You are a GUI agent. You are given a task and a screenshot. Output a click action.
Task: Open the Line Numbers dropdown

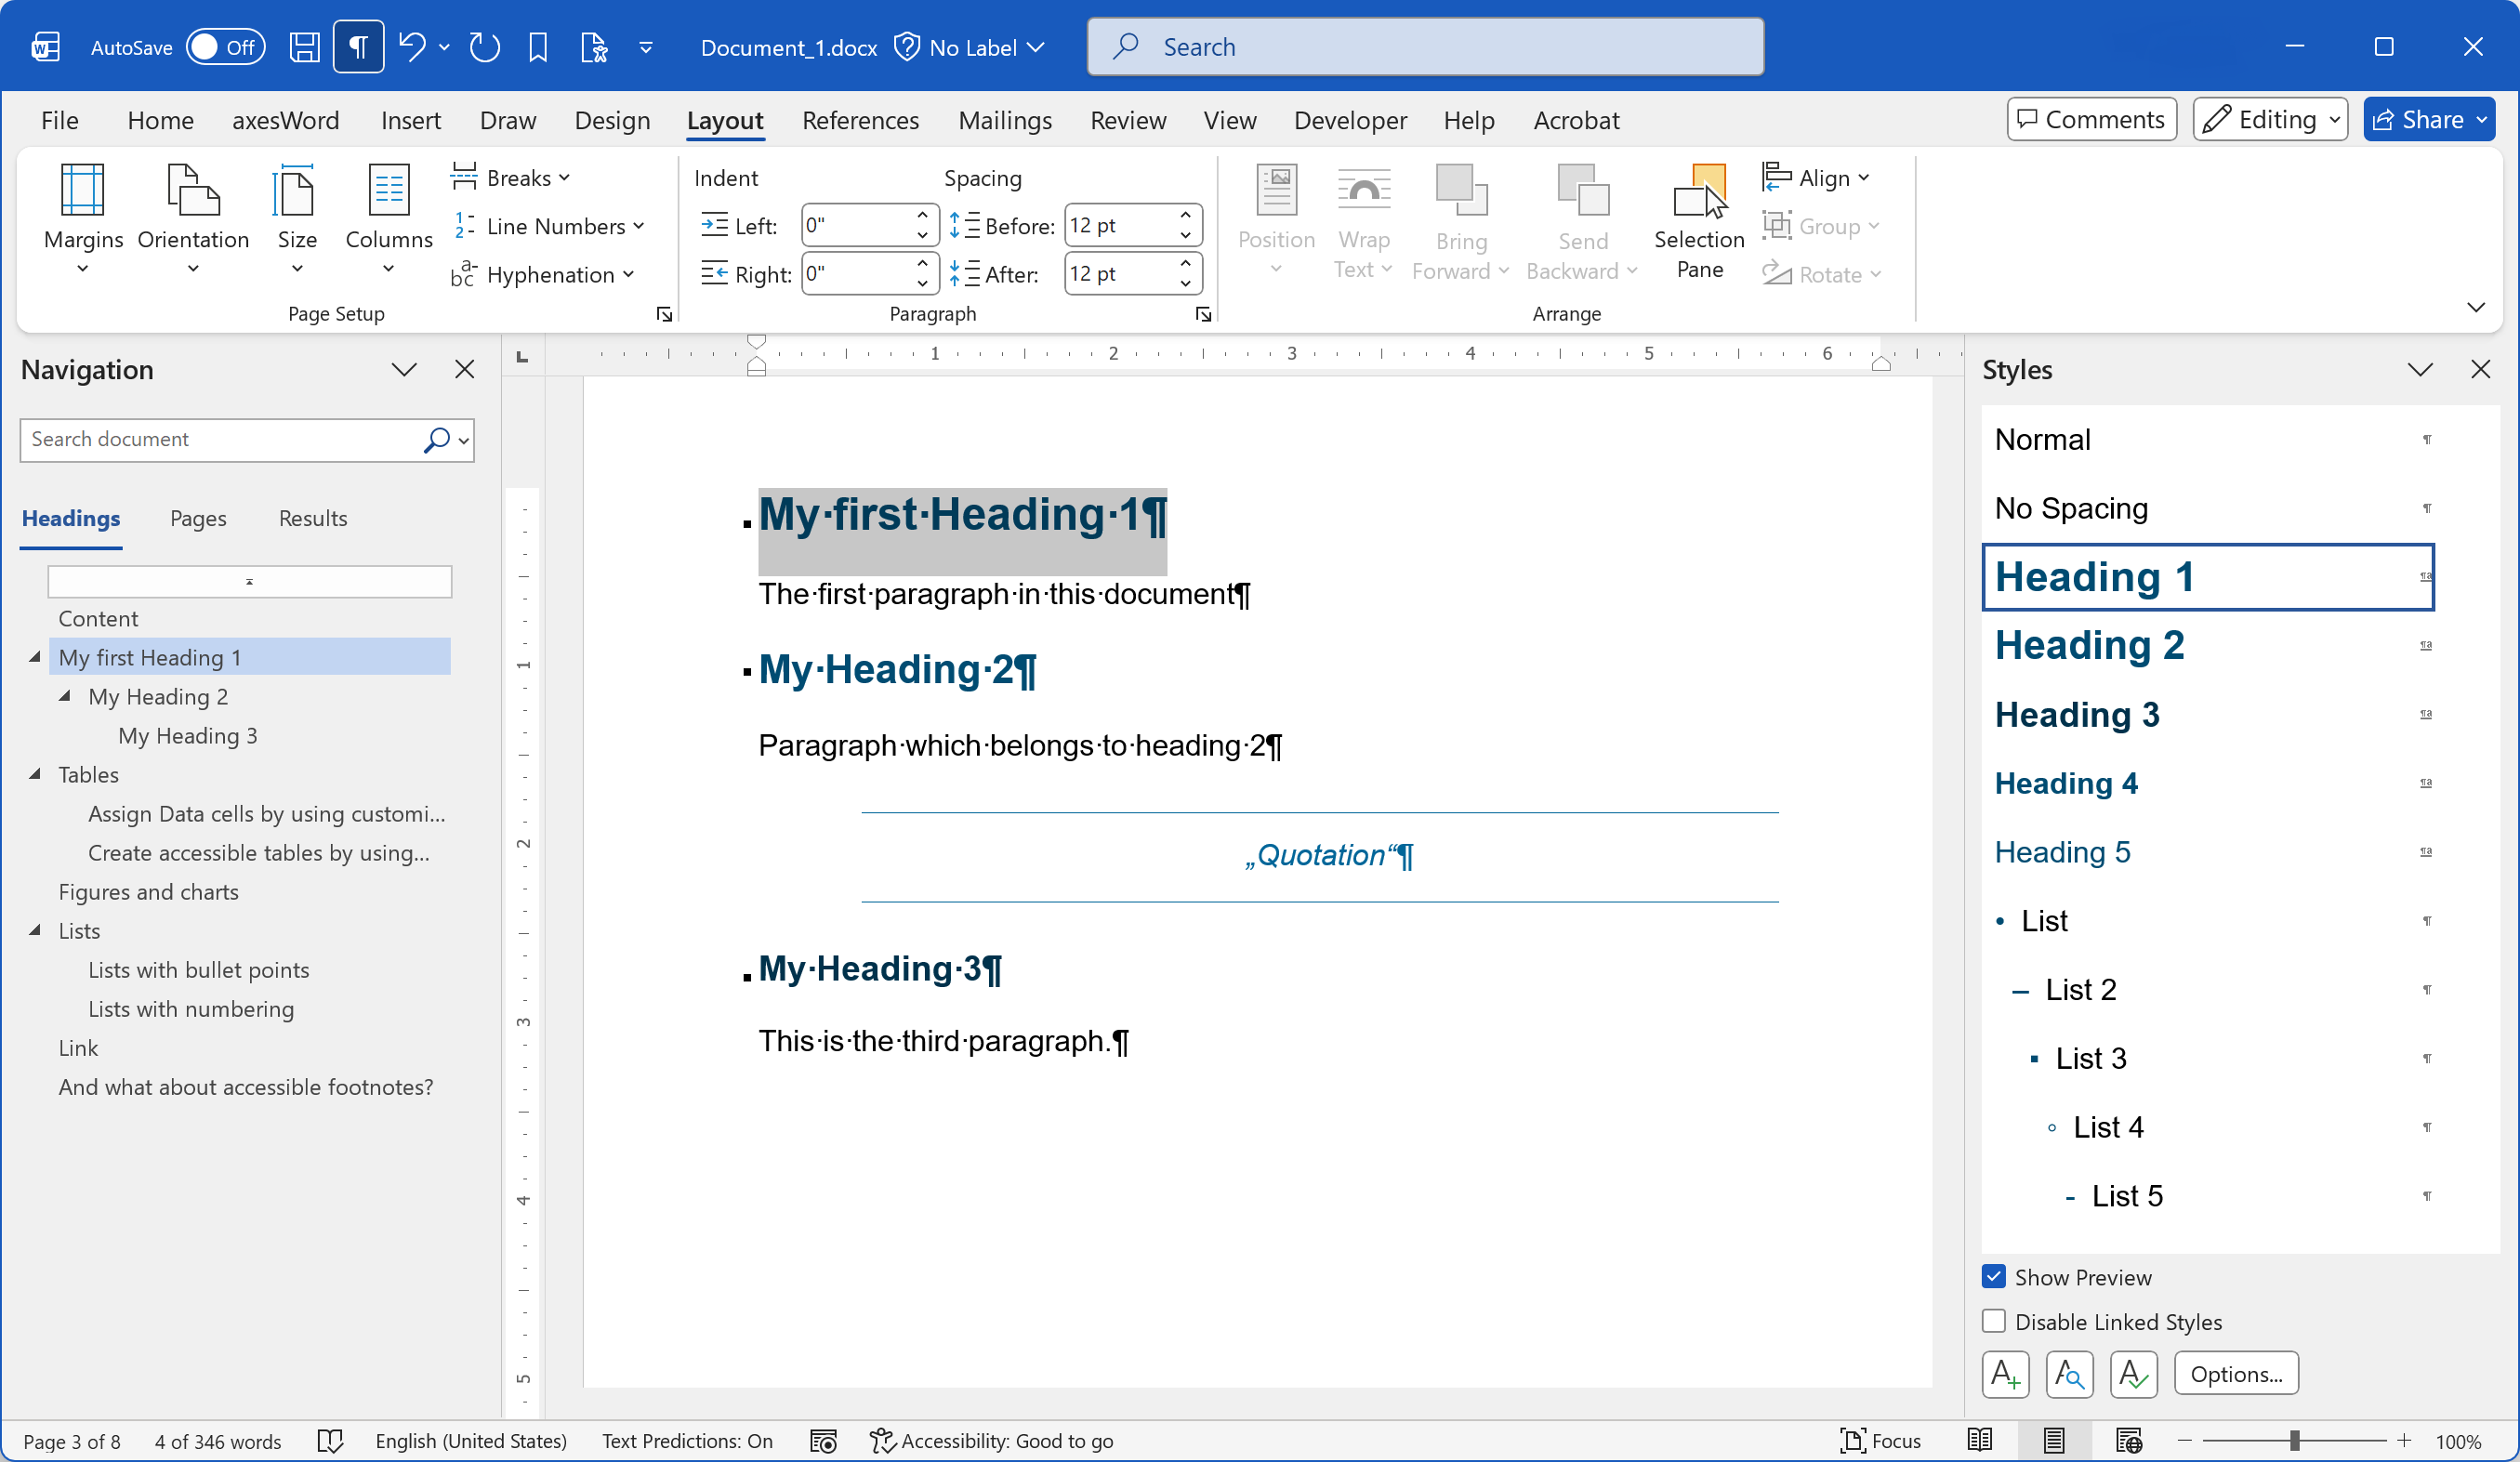[548, 226]
